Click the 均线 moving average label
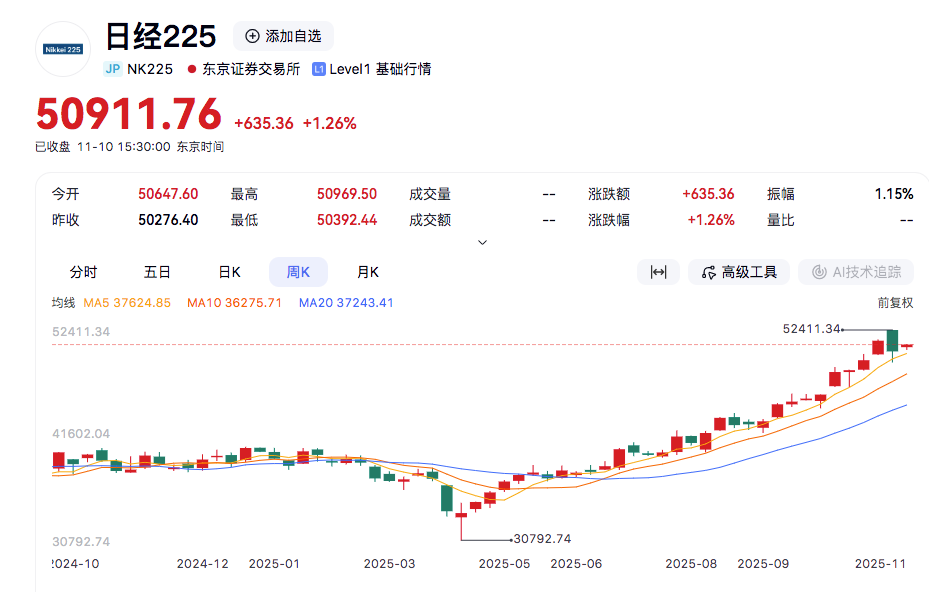This screenshot has width=929, height=592. [x=63, y=303]
